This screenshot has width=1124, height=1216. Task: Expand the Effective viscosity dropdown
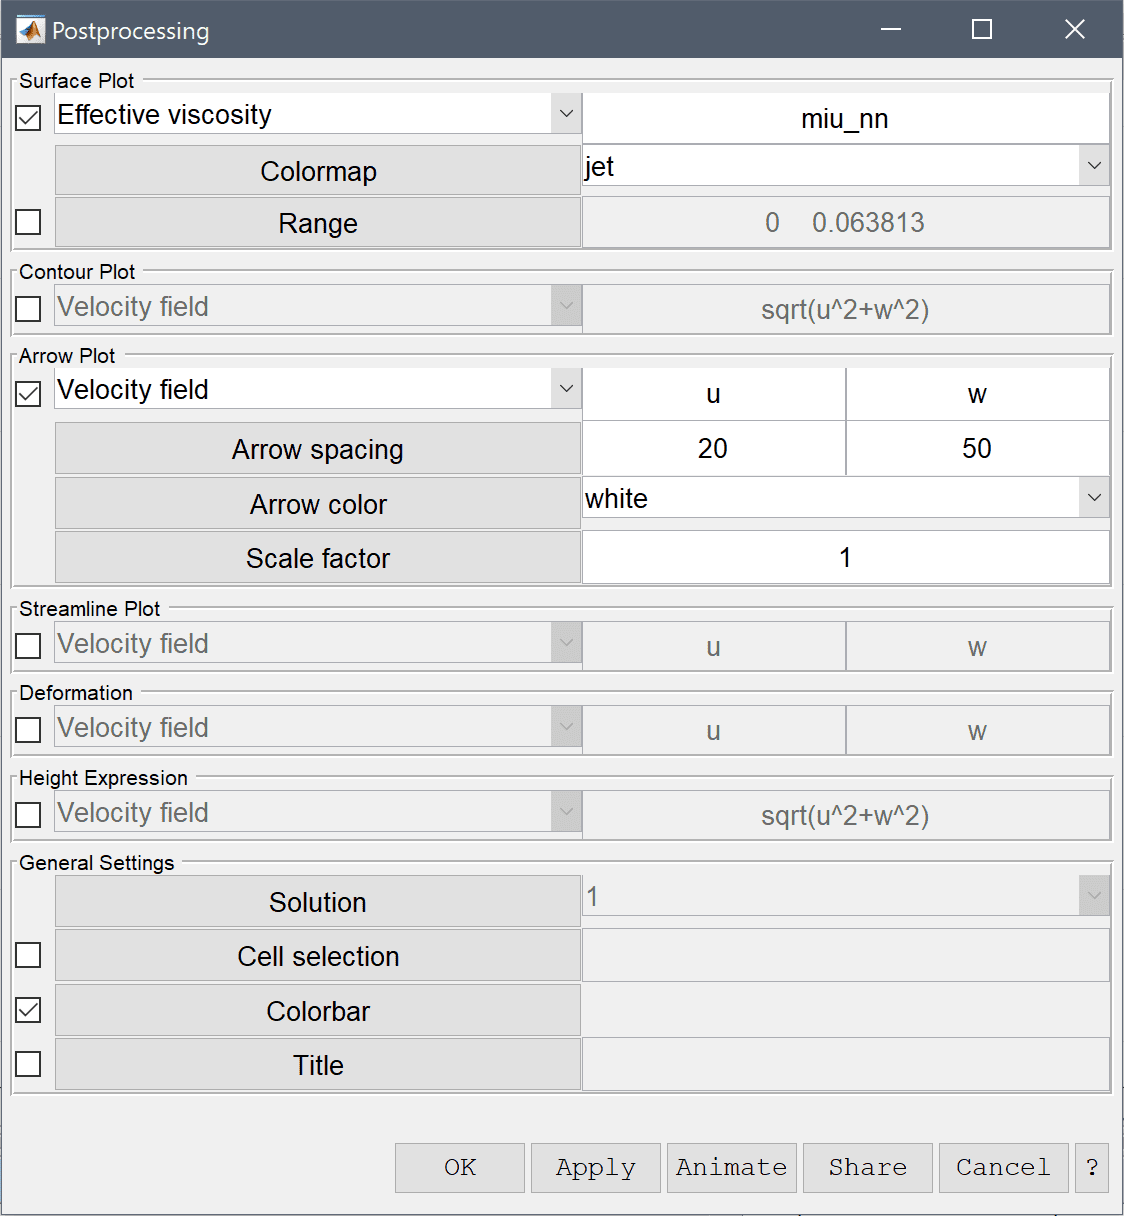[318, 114]
